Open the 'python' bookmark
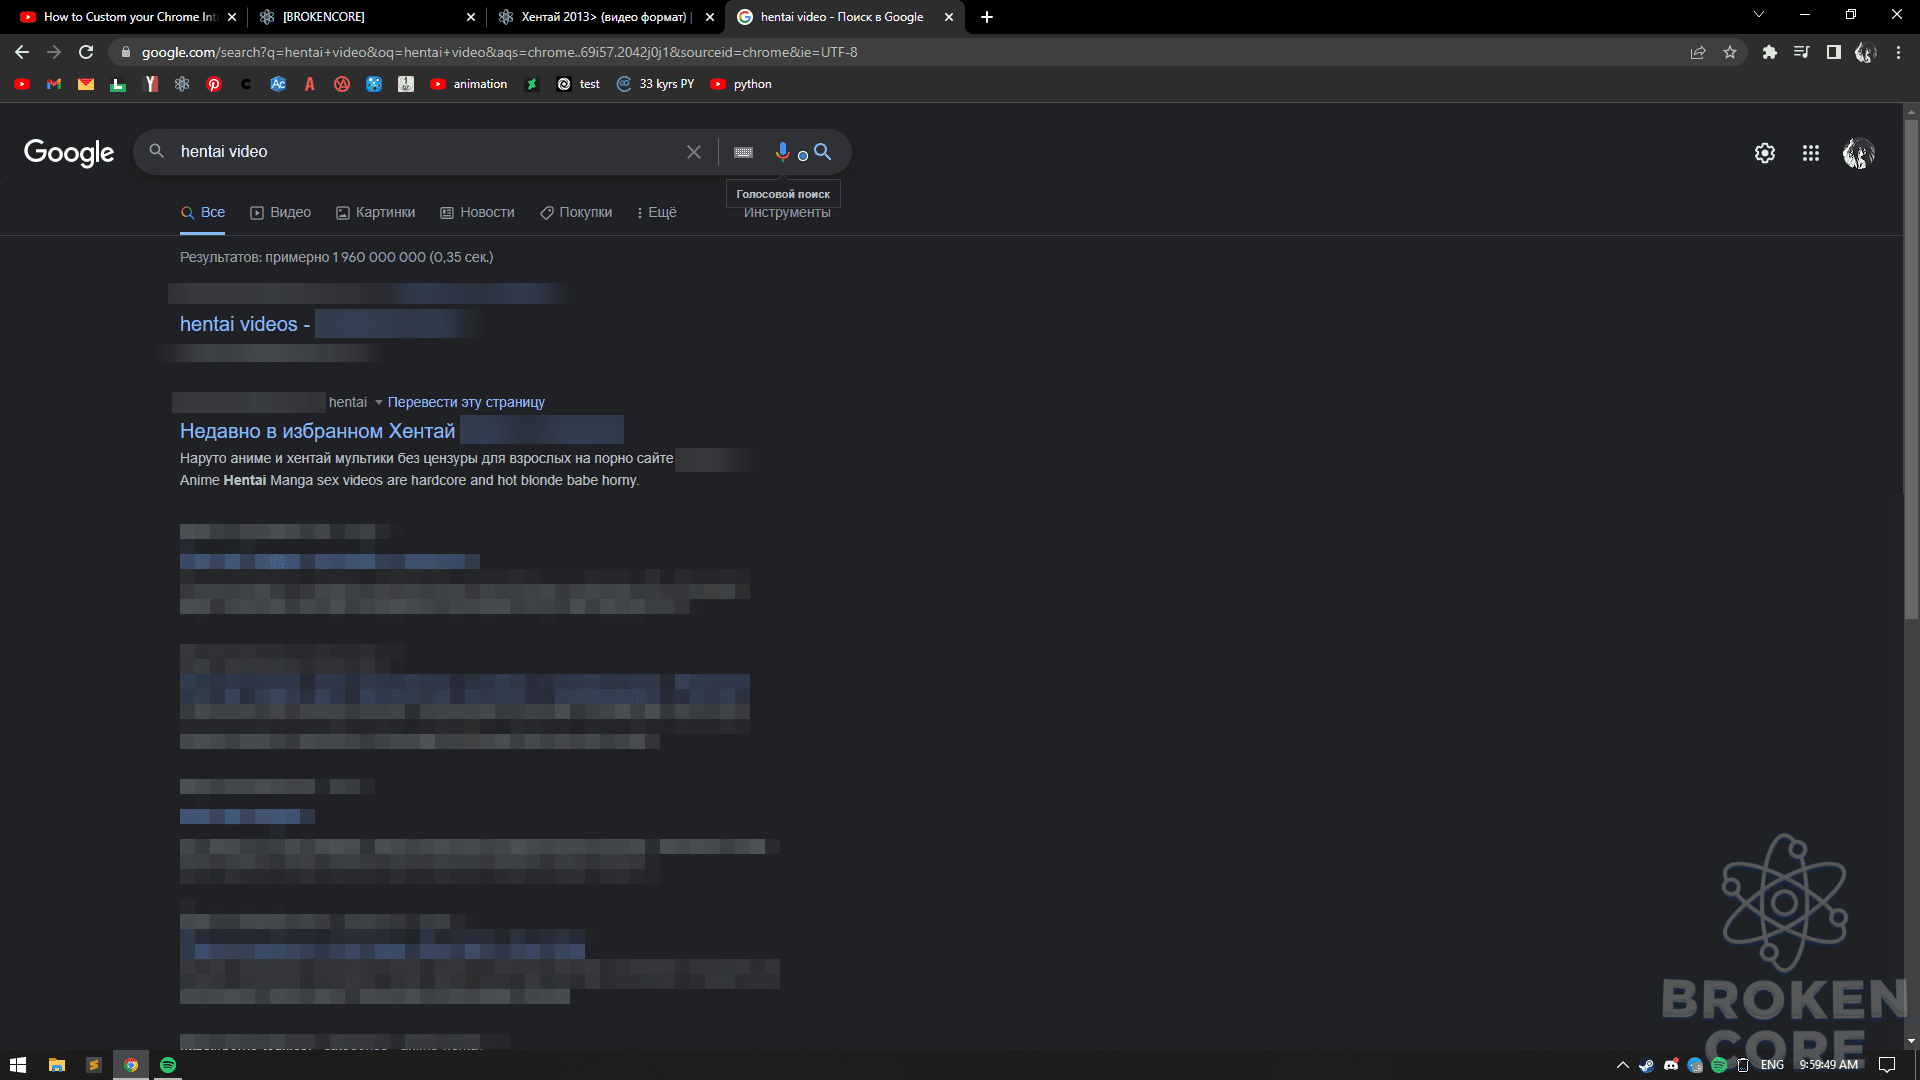 [x=741, y=84]
